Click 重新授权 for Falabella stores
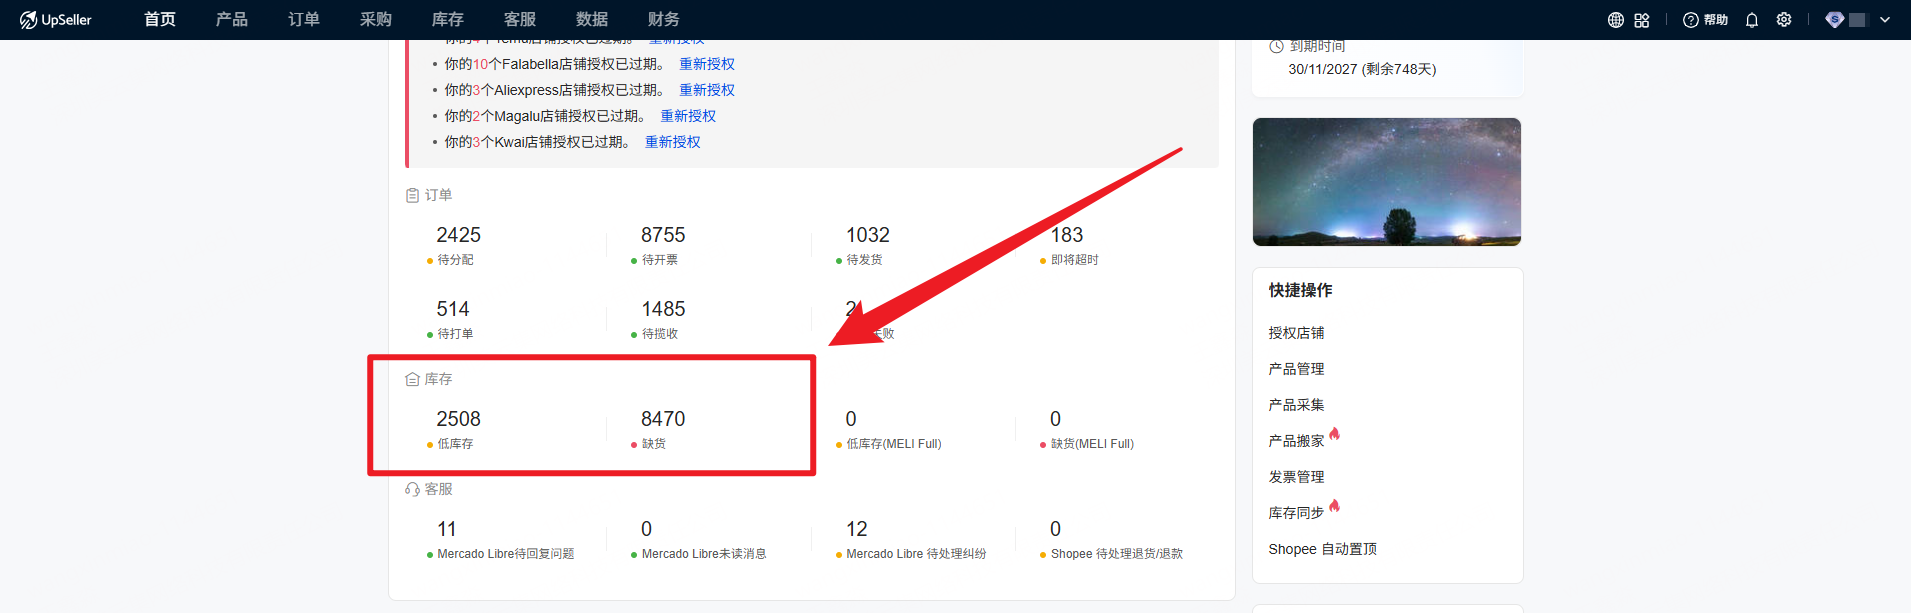 (707, 64)
